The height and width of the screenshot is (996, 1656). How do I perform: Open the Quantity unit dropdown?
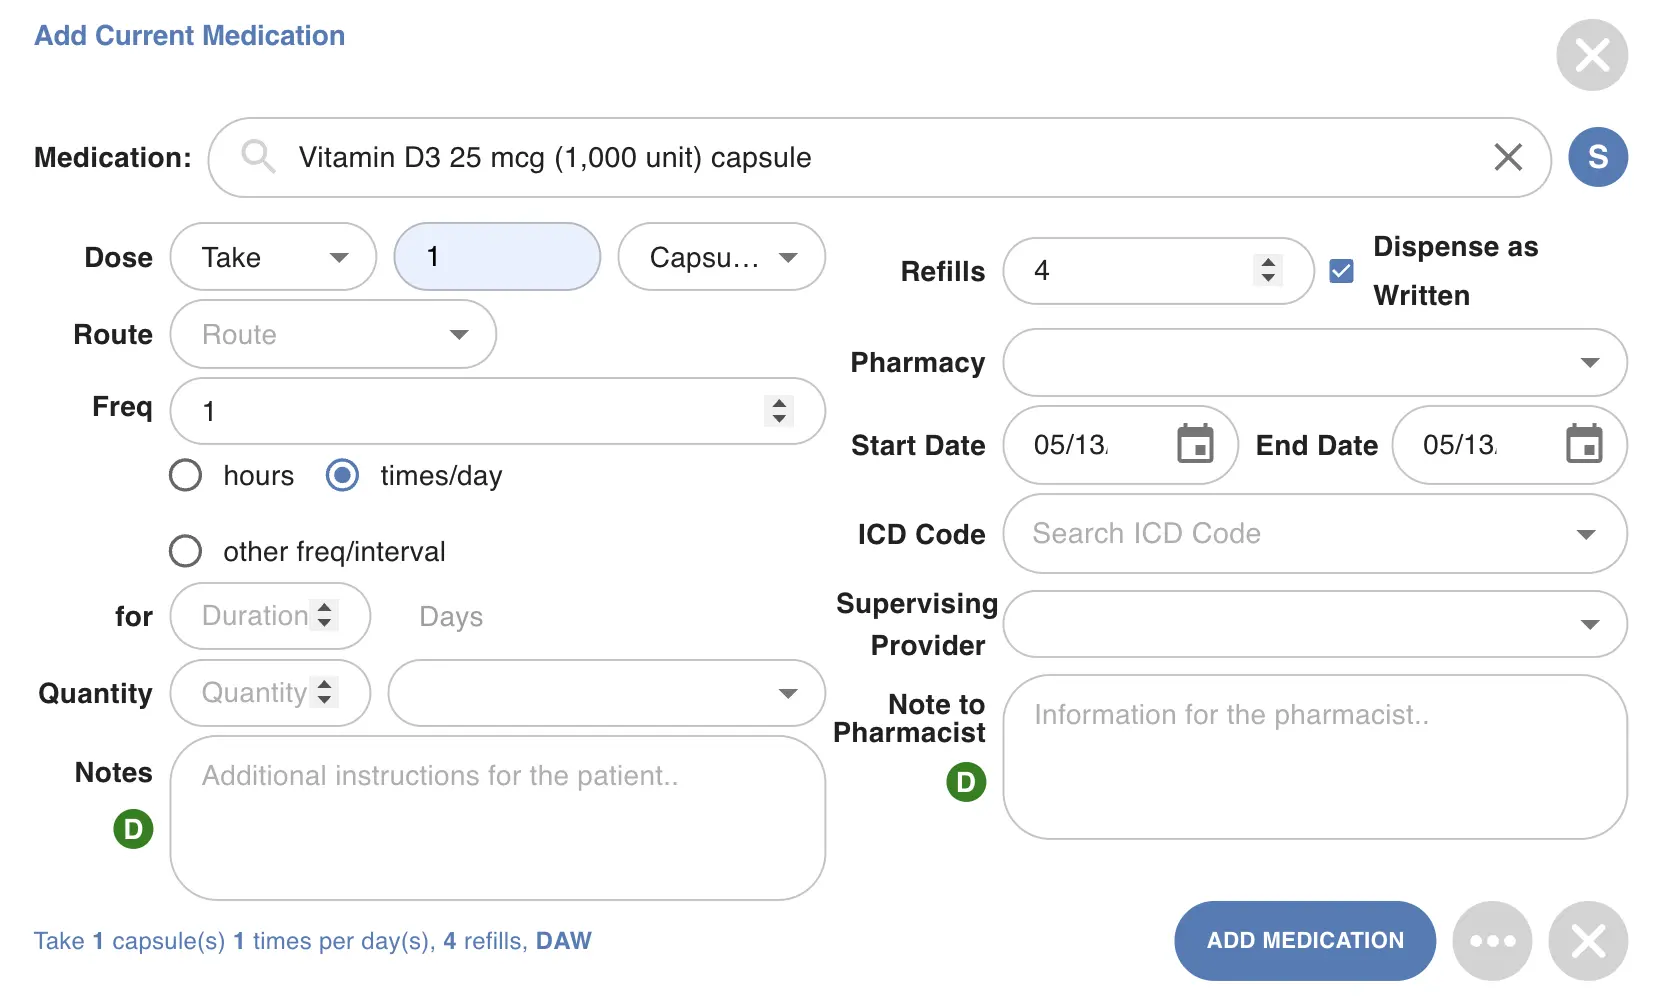click(606, 693)
